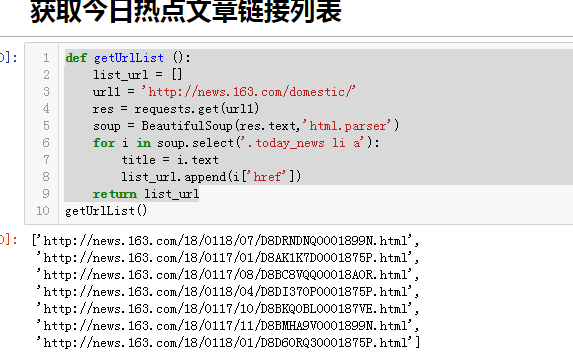Click line number 5 in code gutter
This screenshot has width=573, height=361.
[46, 126]
